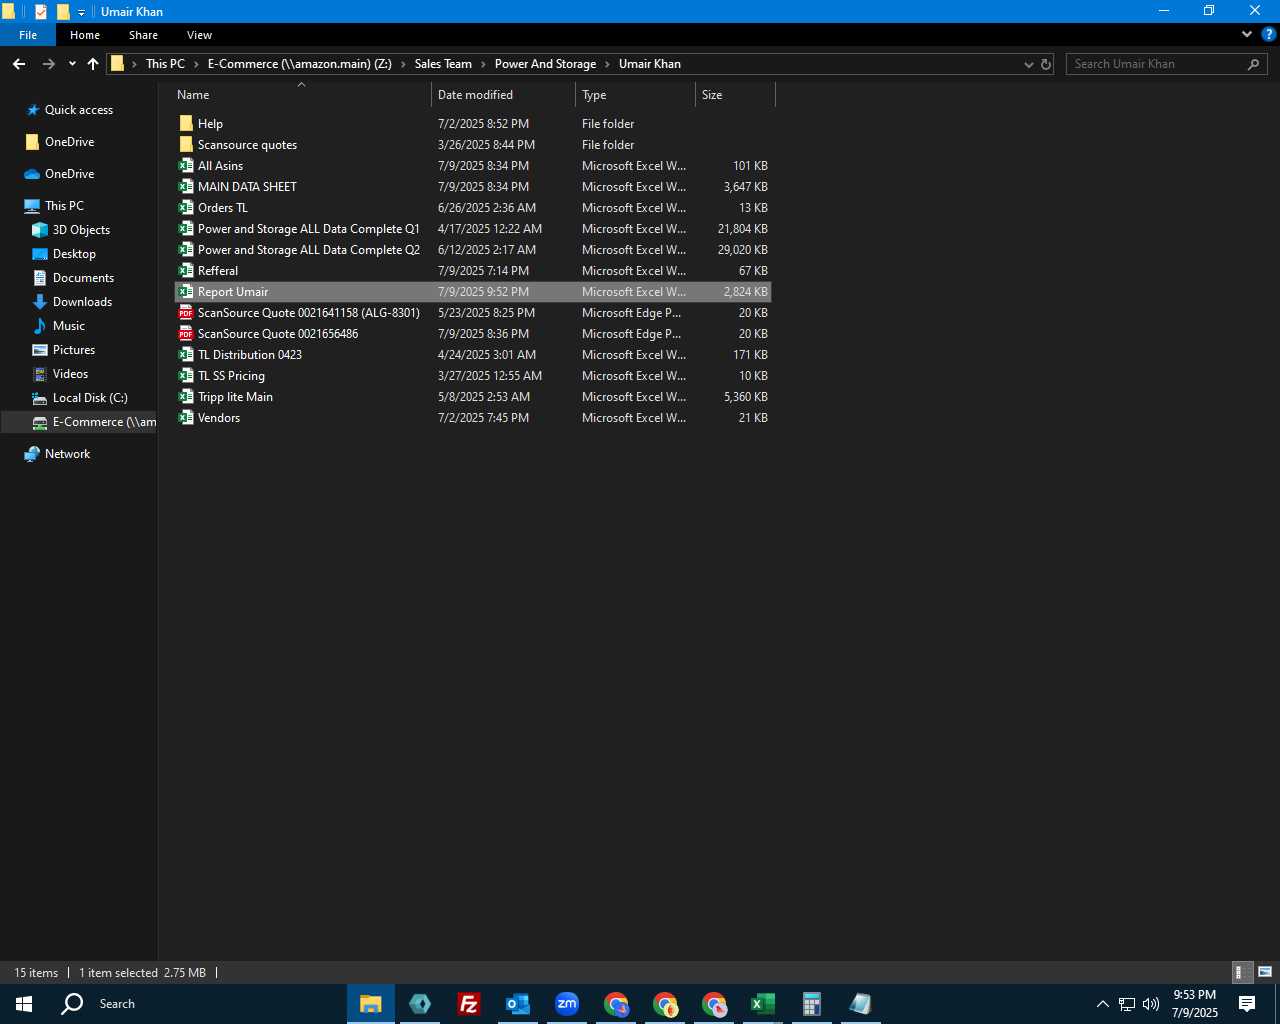Open the Help folder icon
Viewport: 1280px width, 1024px height.
(x=186, y=124)
